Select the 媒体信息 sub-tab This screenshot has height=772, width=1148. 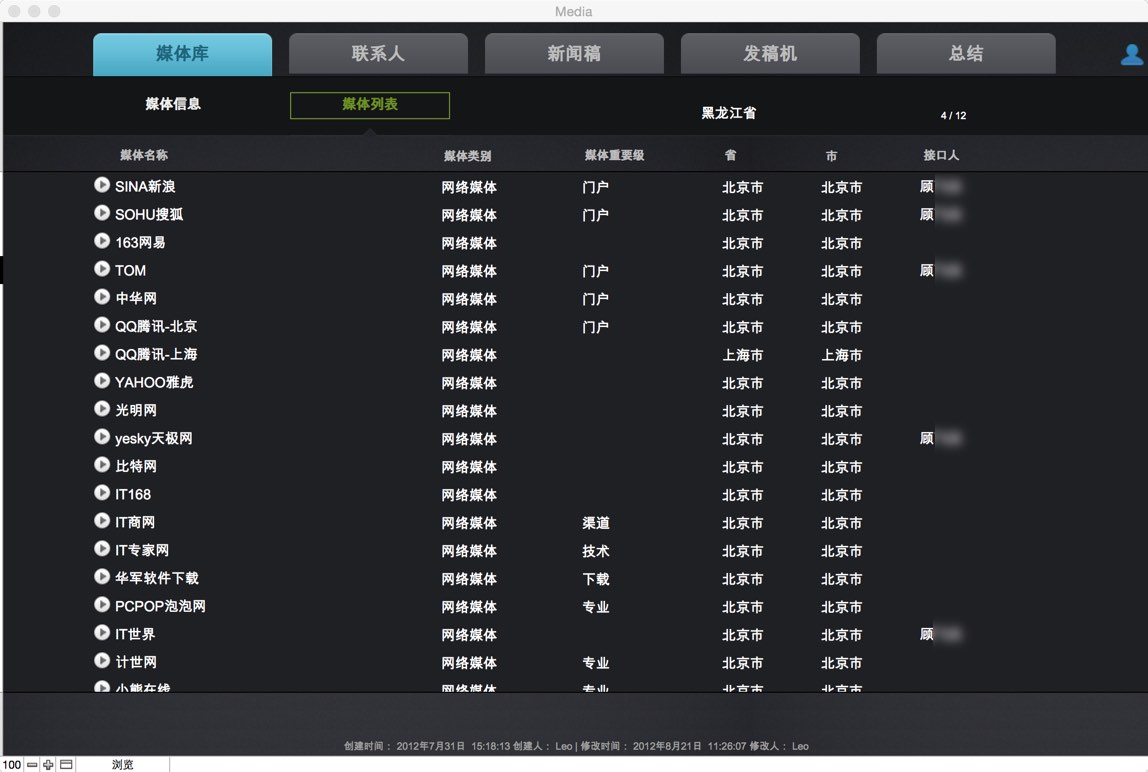pos(173,104)
